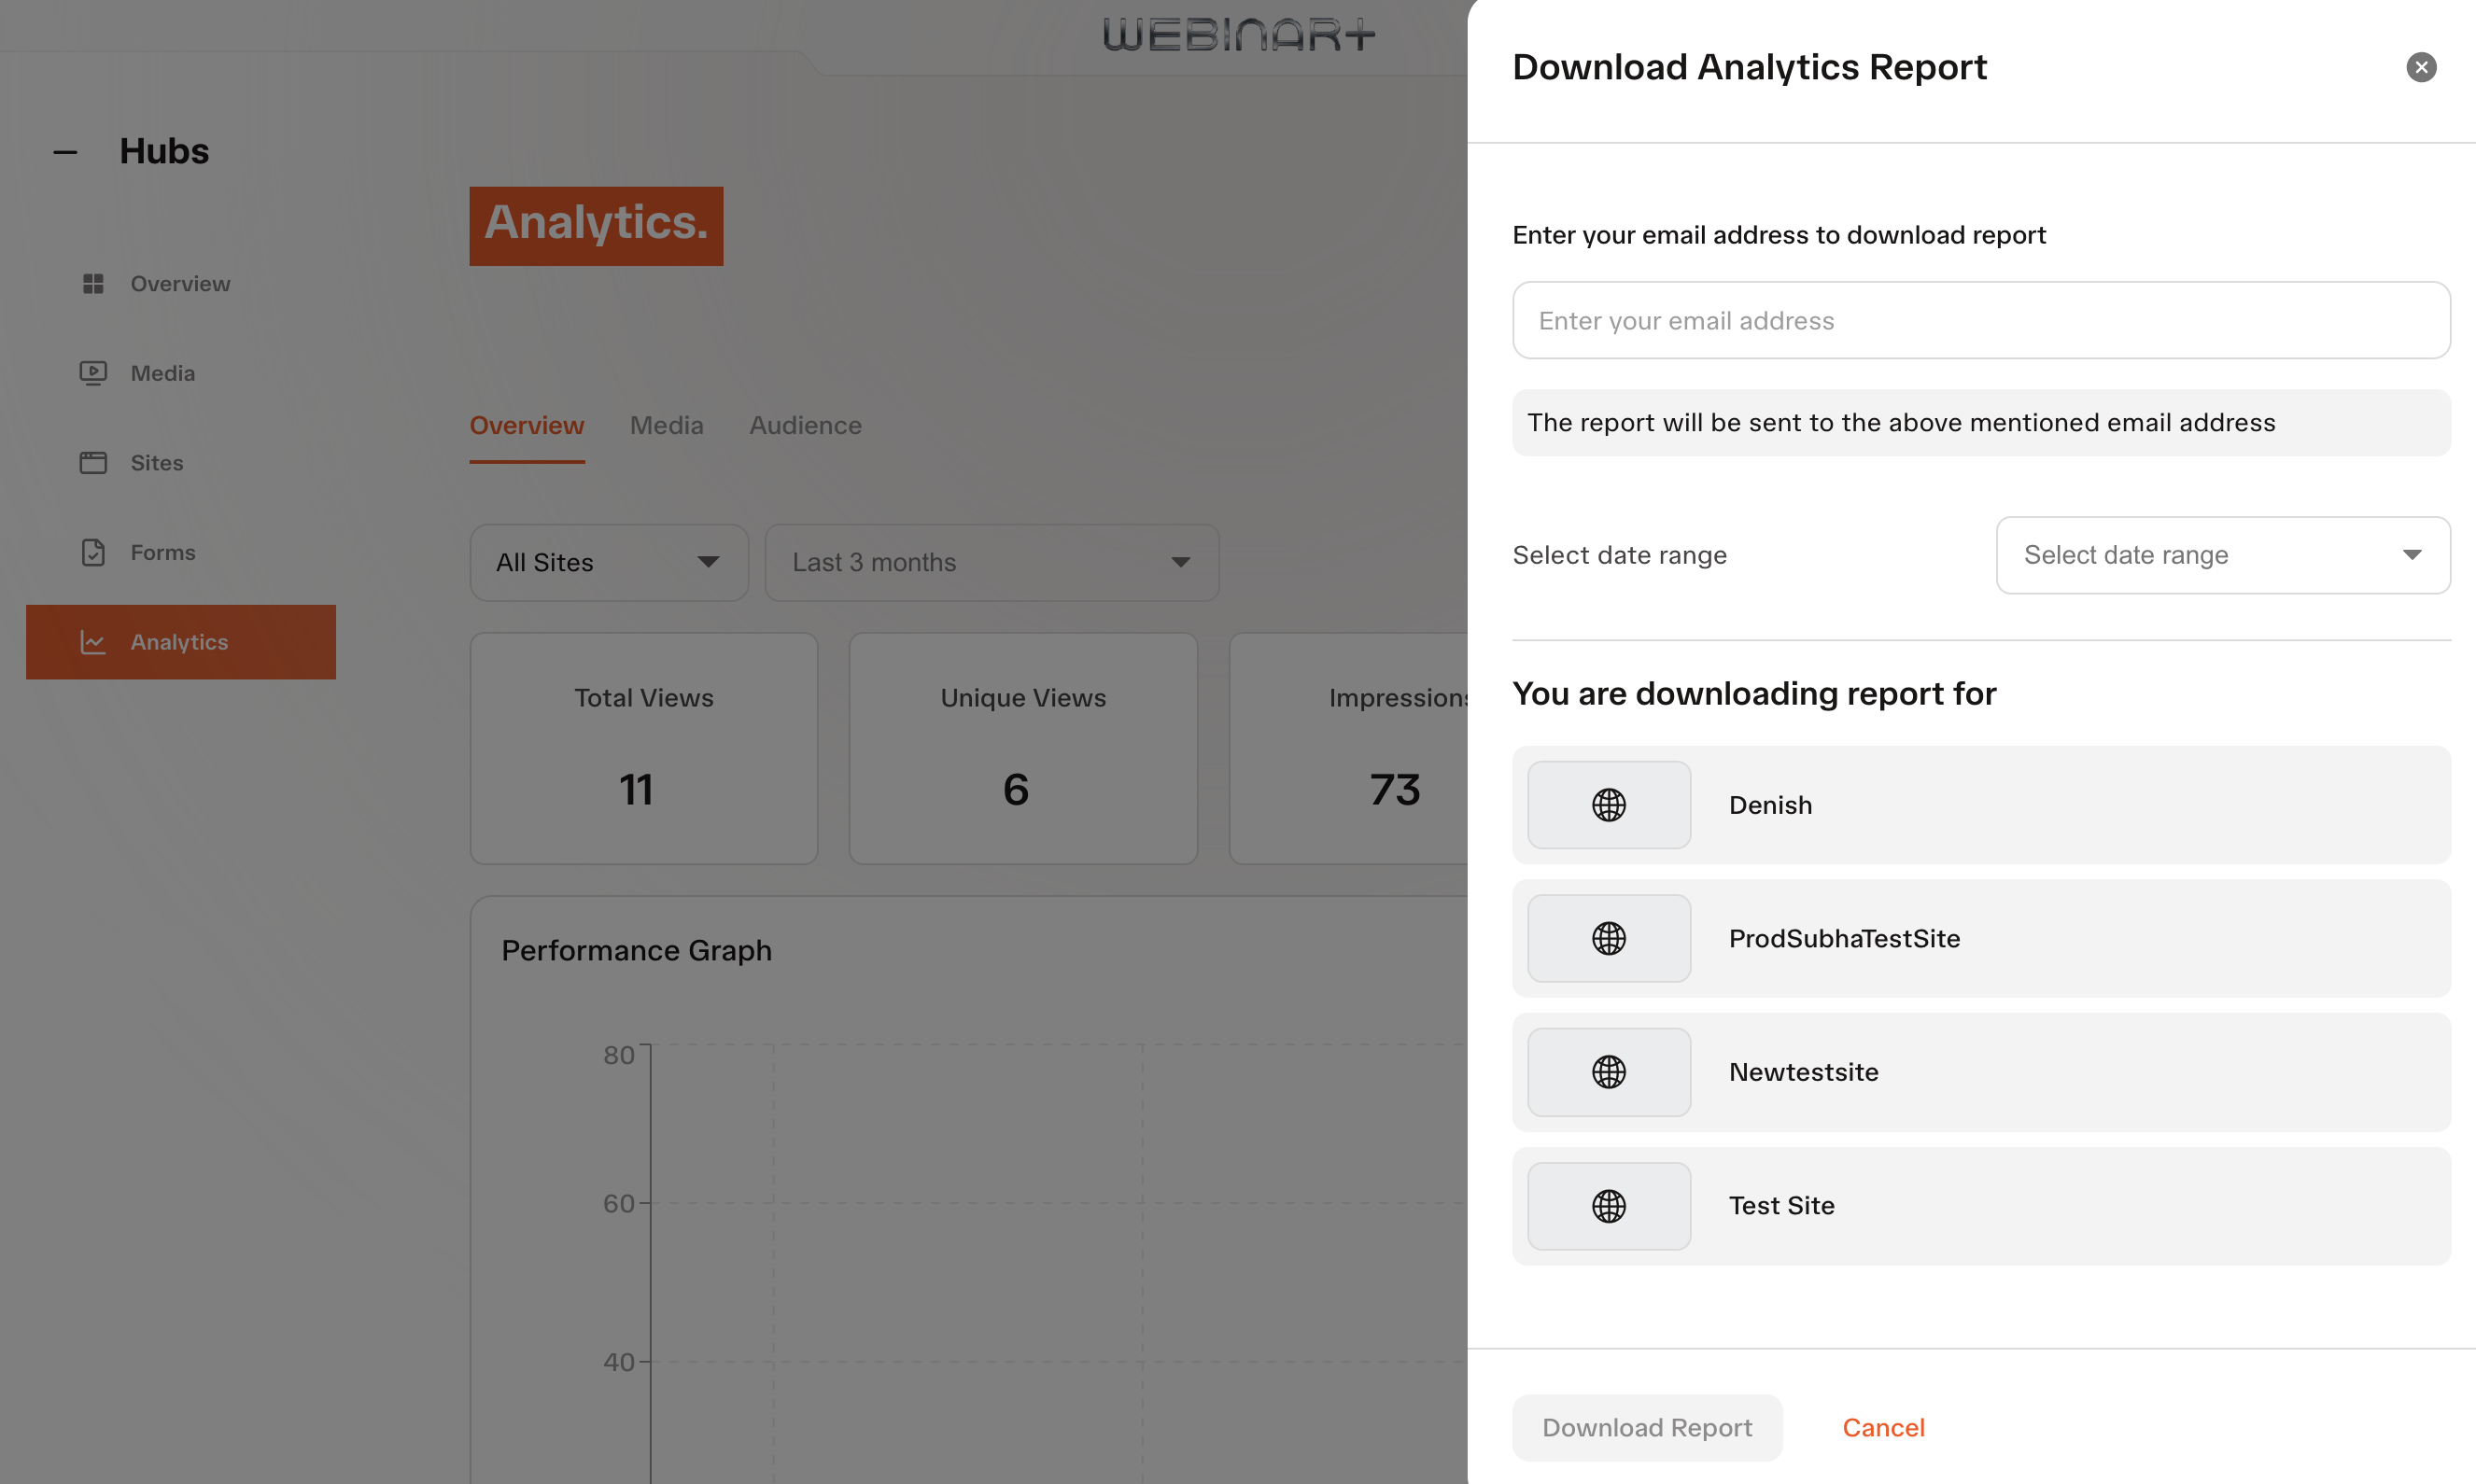The image size is (2476, 1484).
Task: Click the Forms document icon in sidebar
Action: coord(93,552)
